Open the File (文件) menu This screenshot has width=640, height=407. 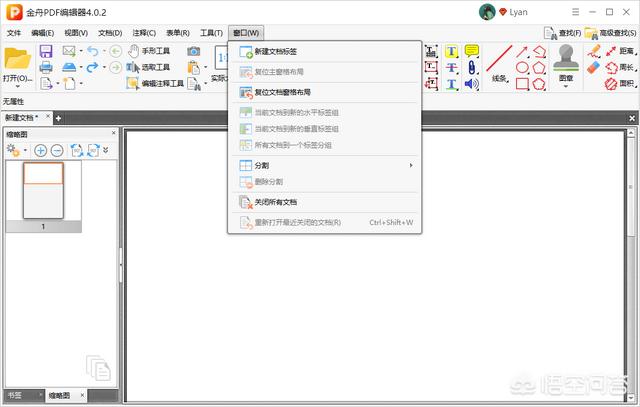[13, 33]
